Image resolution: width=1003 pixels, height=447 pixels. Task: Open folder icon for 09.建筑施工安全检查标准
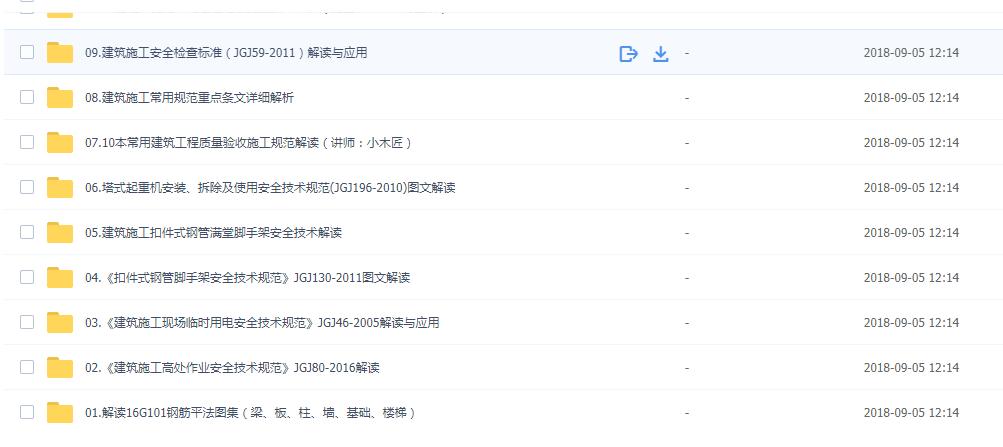[x=60, y=52]
